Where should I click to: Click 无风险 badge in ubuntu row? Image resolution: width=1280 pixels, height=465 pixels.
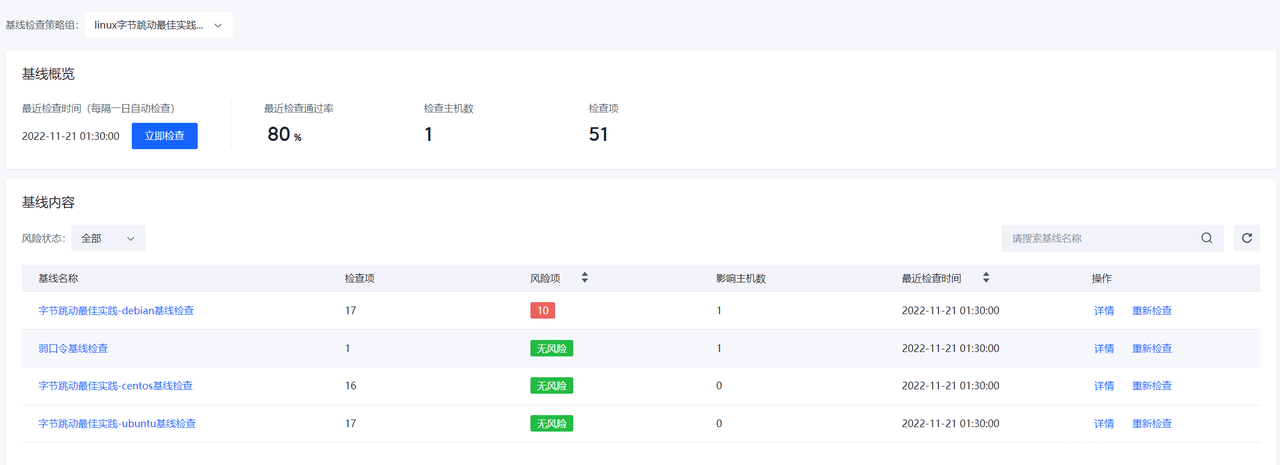point(551,424)
